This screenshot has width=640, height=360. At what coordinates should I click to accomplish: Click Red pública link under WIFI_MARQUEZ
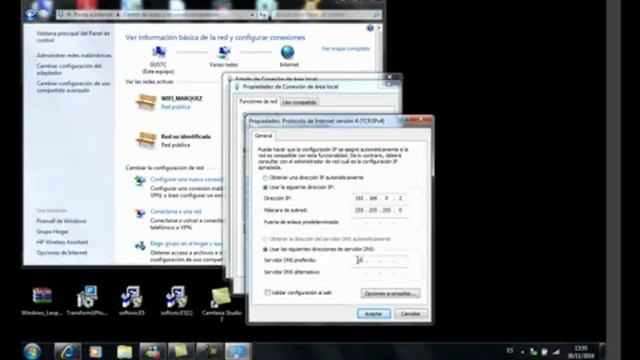[x=176, y=107]
